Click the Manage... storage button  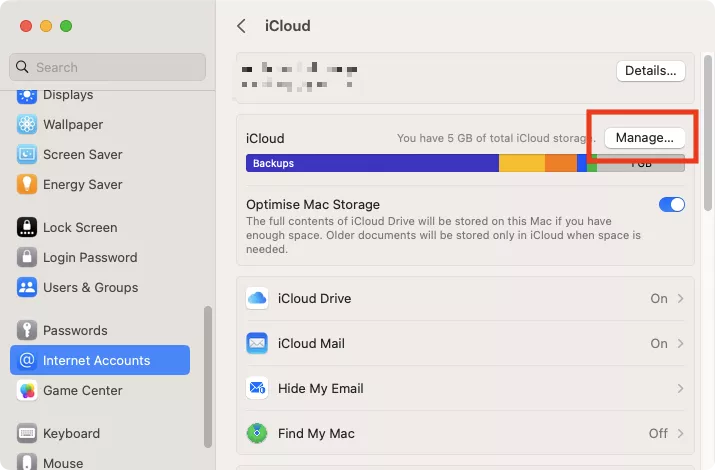(x=645, y=137)
